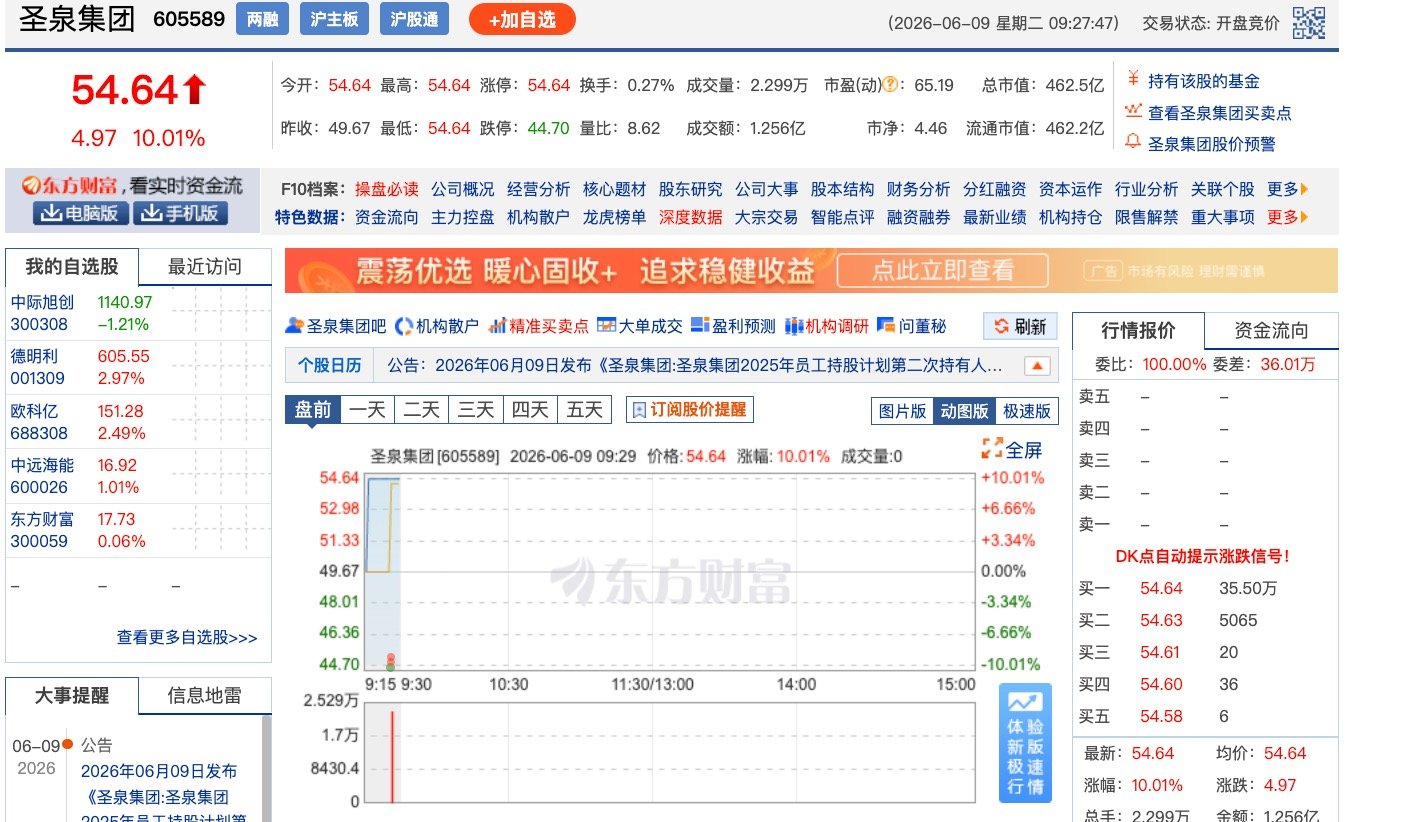This screenshot has width=1408, height=822.
Task: Click 查看更多自选股>>> link
Action: 187,637
